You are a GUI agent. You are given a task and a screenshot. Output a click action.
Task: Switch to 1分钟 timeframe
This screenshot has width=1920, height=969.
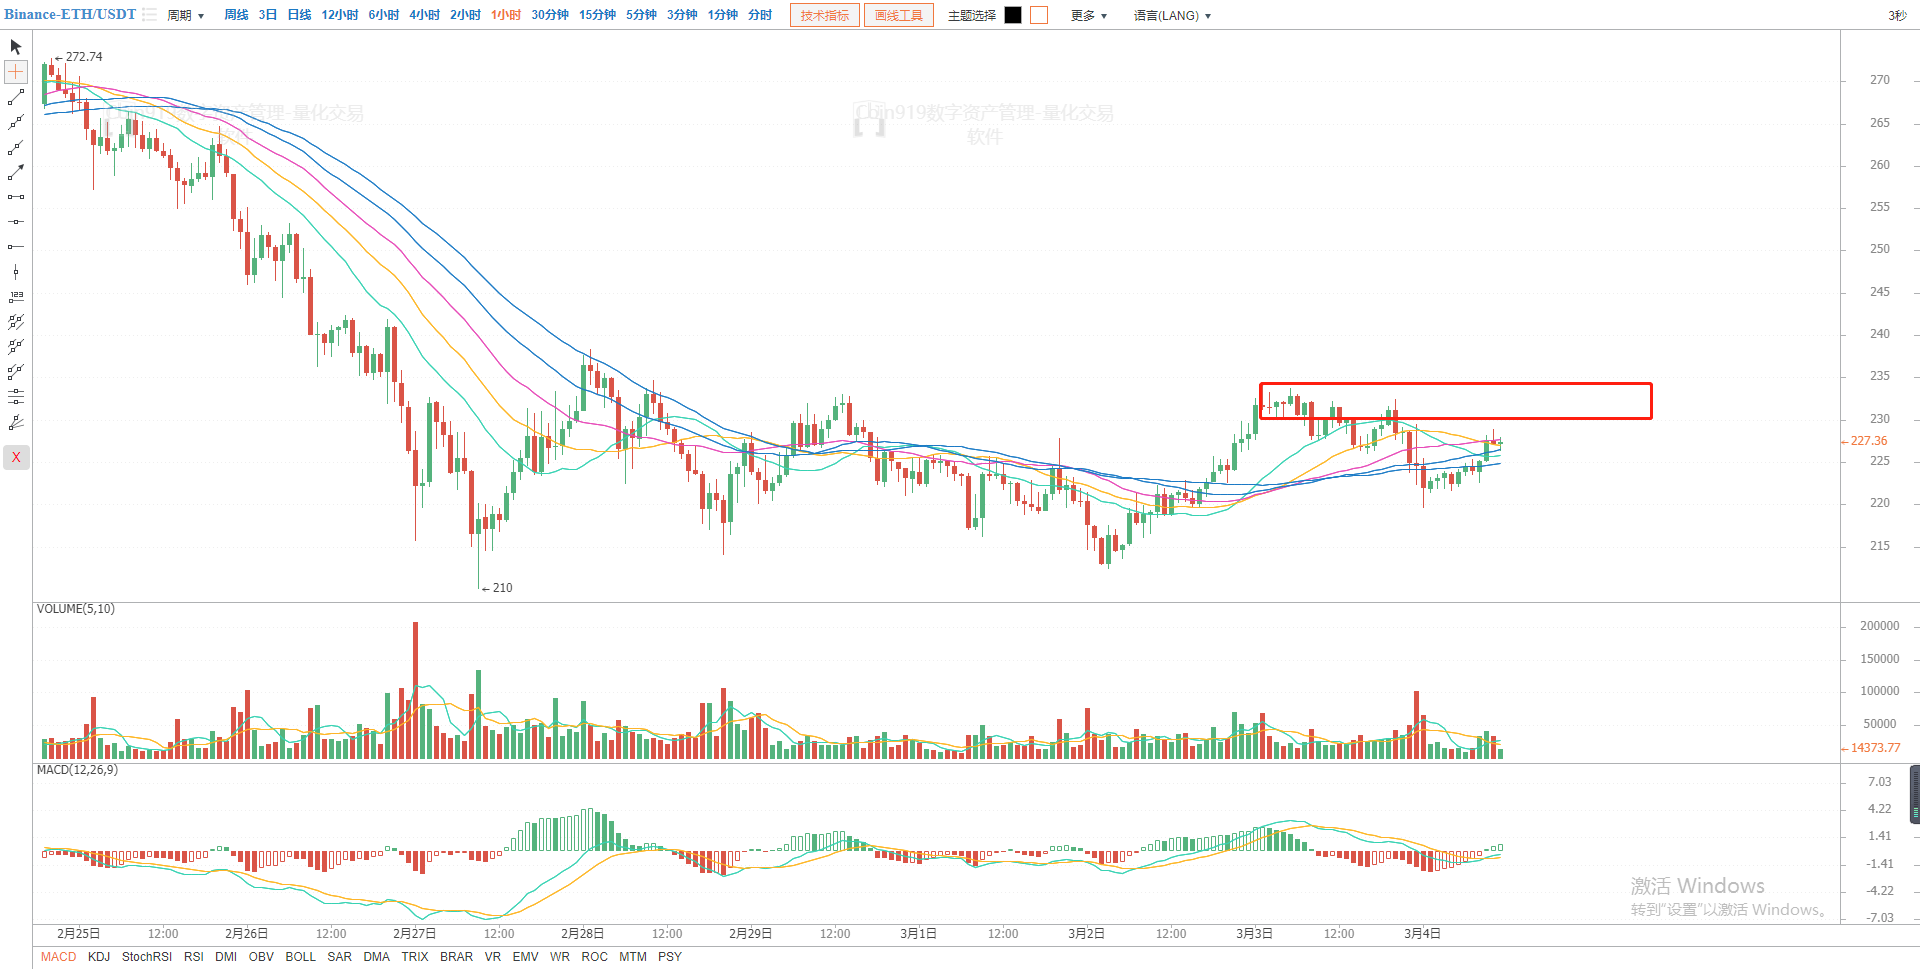(722, 15)
